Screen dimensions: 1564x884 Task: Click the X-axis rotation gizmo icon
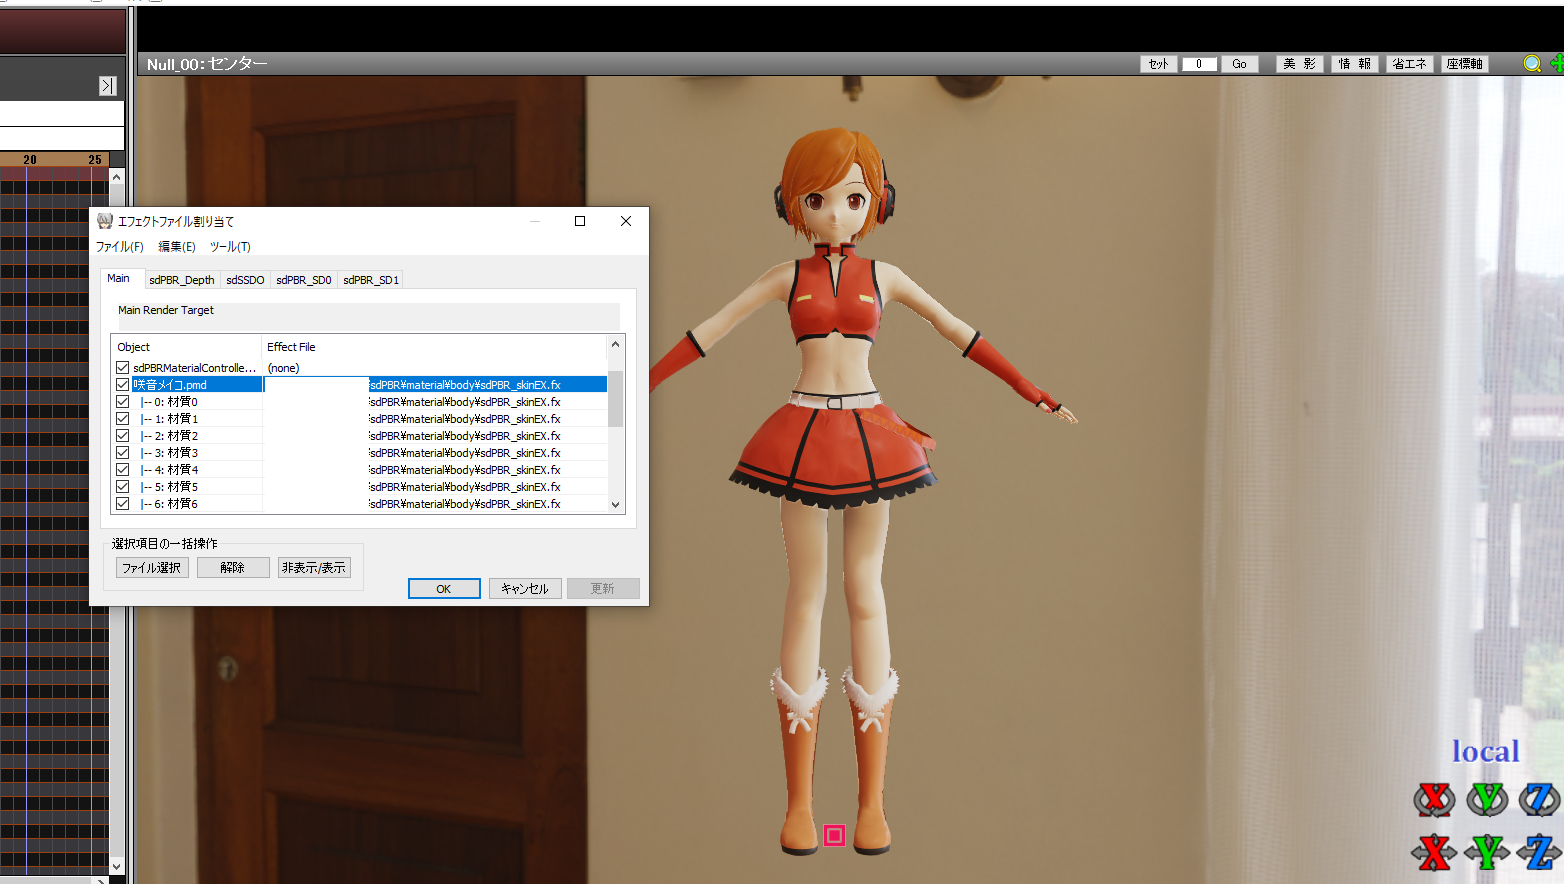pos(1434,799)
